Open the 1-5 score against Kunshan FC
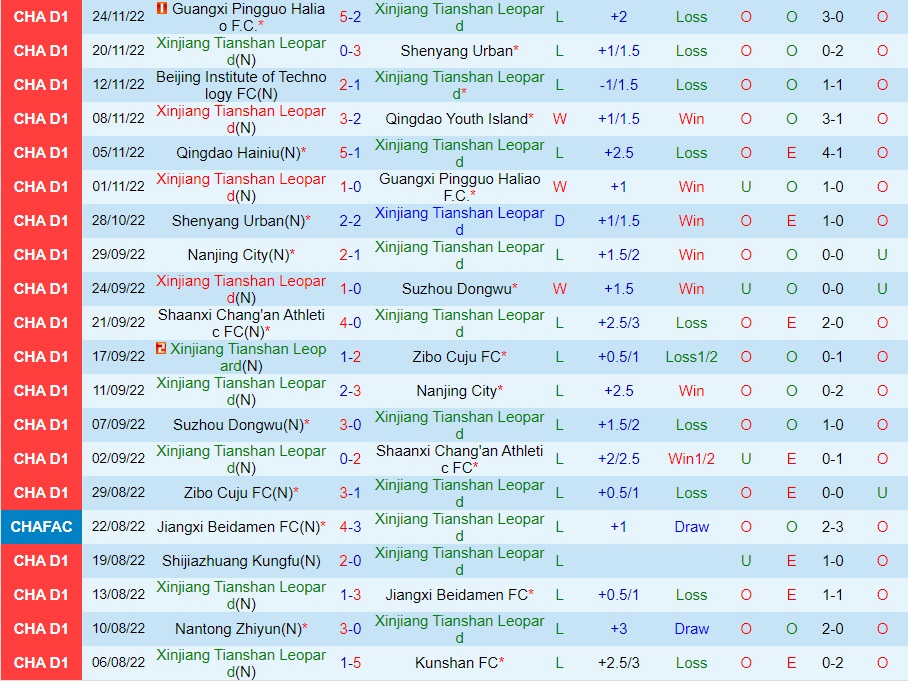 pyautogui.click(x=350, y=662)
